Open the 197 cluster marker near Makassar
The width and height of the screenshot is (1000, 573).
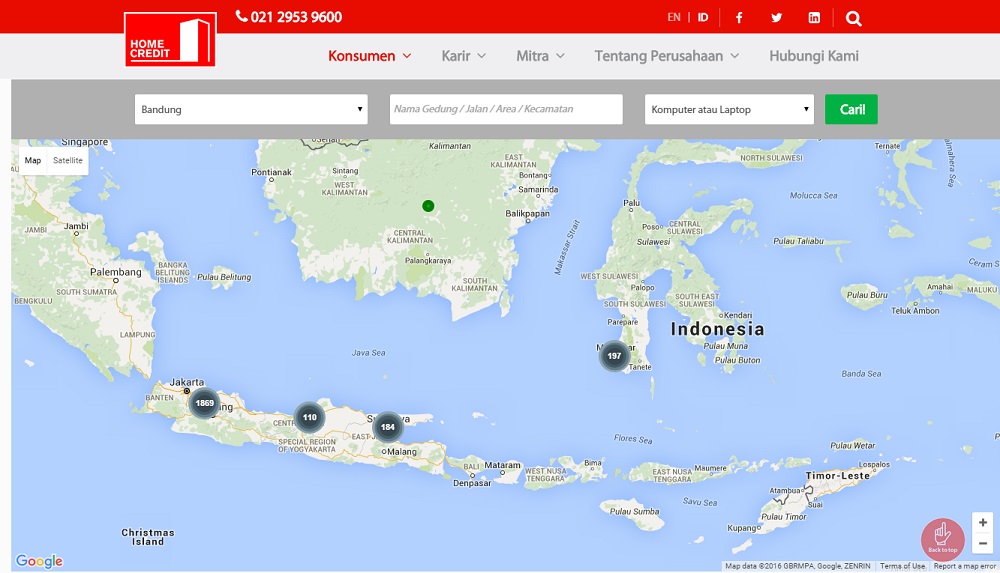point(614,355)
